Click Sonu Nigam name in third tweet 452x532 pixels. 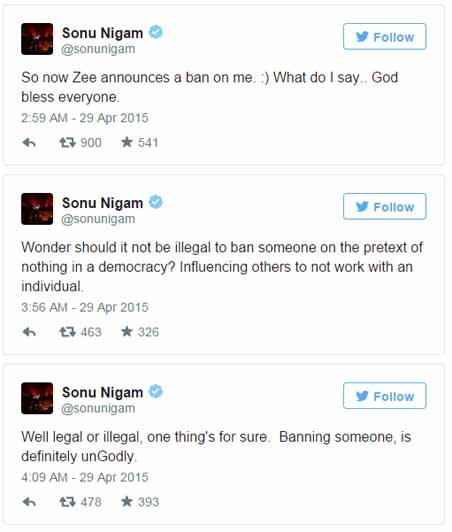tap(102, 393)
